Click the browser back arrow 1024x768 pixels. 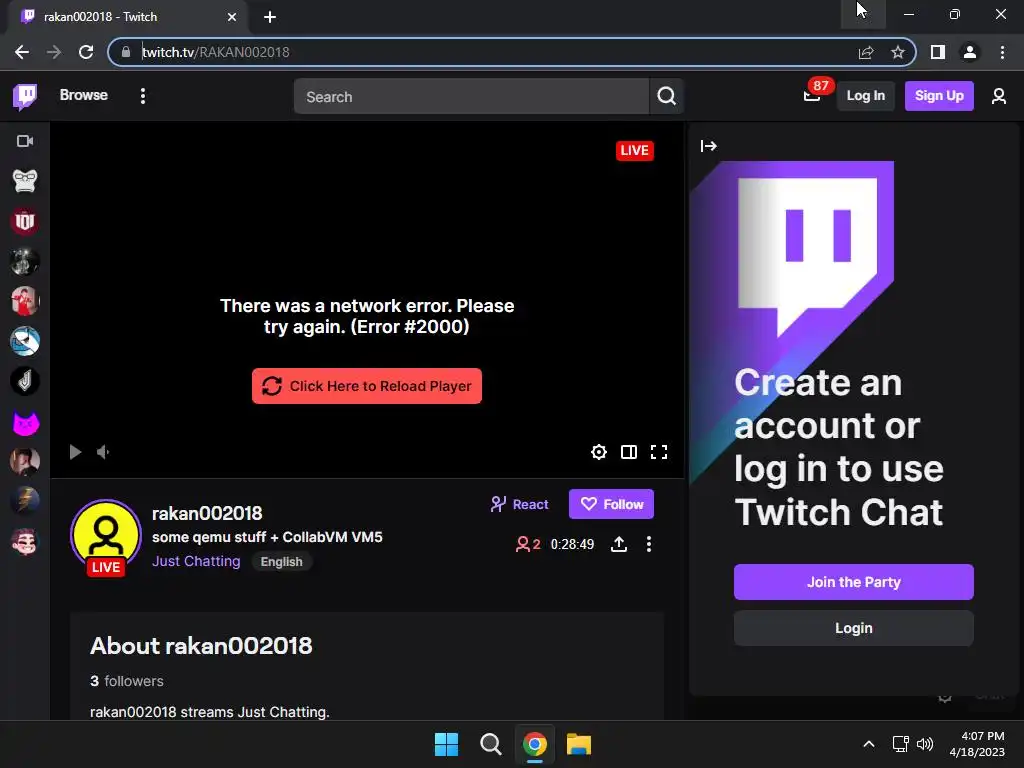(22, 52)
